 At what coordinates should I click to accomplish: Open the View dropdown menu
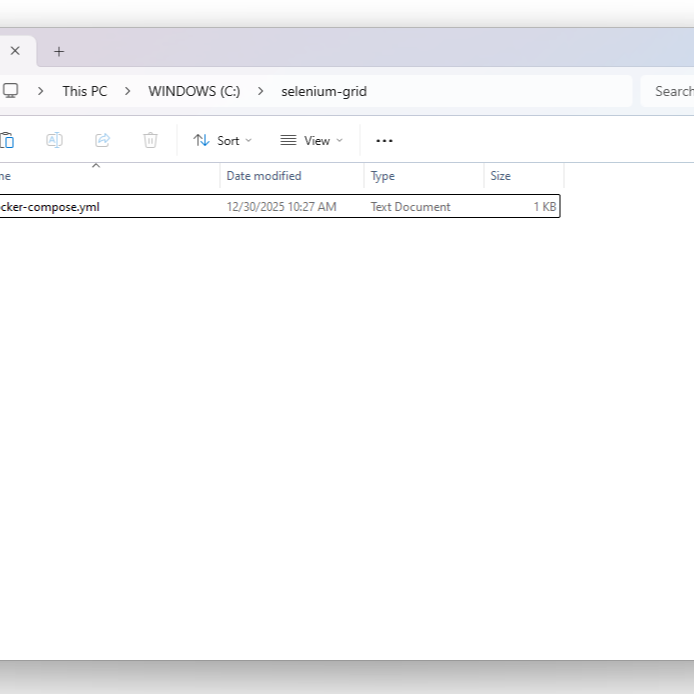coord(311,141)
